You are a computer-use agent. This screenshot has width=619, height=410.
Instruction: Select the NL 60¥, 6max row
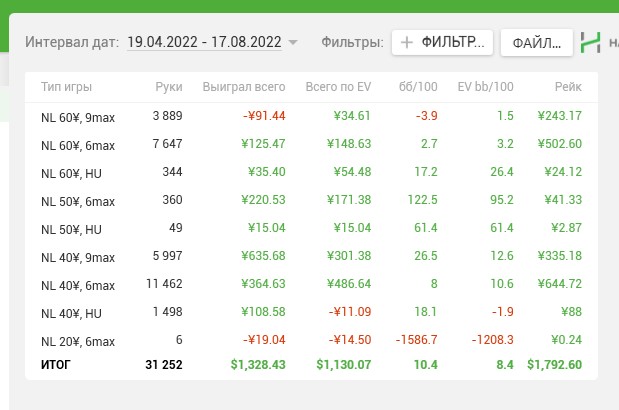point(311,144)
